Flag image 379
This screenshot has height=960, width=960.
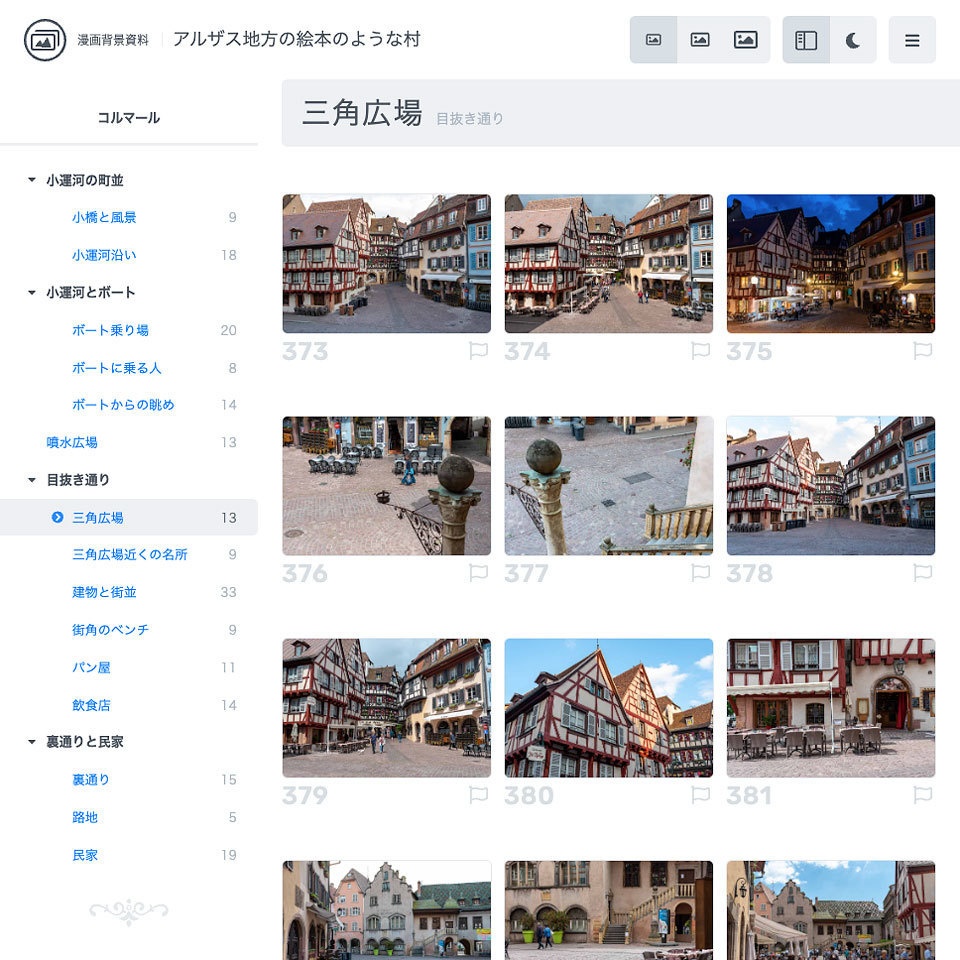click(x=478, y=795)
